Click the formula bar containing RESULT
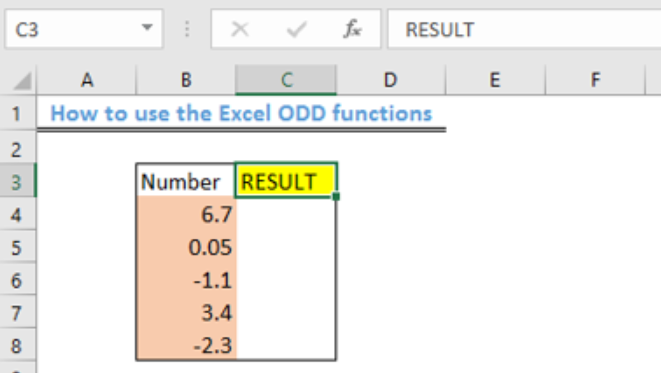The height and width of the screenshot is (373, 661). coord(524,30)
